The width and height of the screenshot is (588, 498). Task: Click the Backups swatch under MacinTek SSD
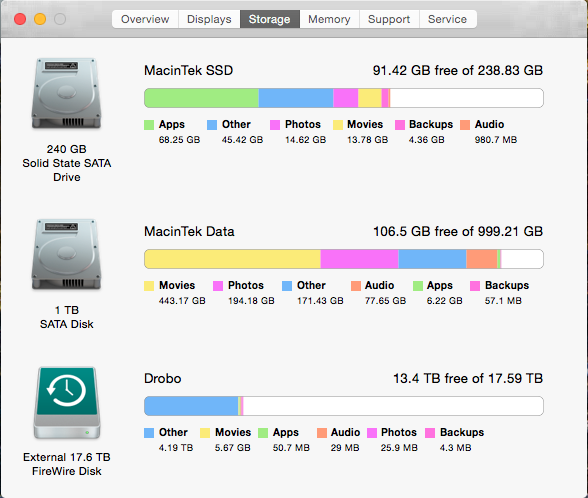tap(400, 125)
